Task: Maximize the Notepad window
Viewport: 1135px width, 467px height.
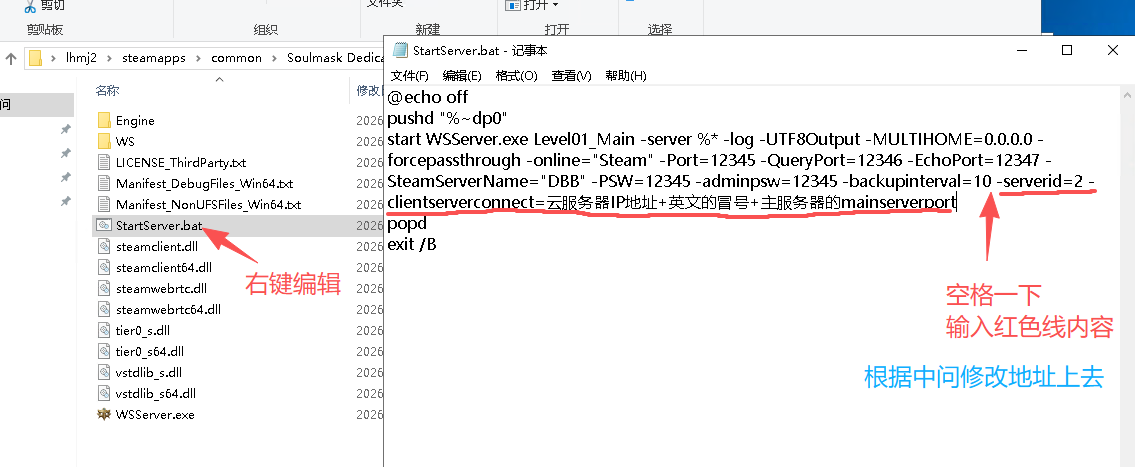Action: [1067, 50]
